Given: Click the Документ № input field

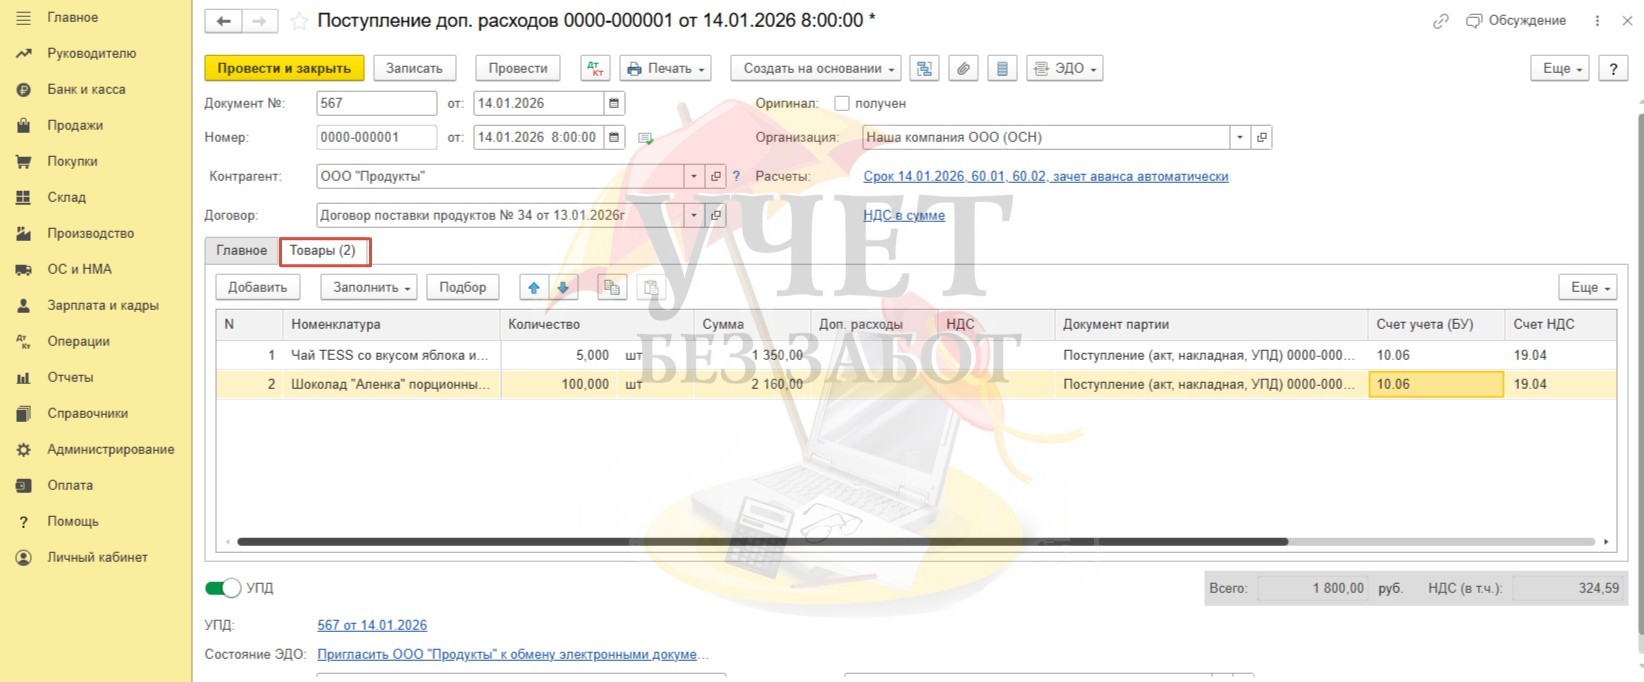Looking at the screenshot, I should (376, 103).
